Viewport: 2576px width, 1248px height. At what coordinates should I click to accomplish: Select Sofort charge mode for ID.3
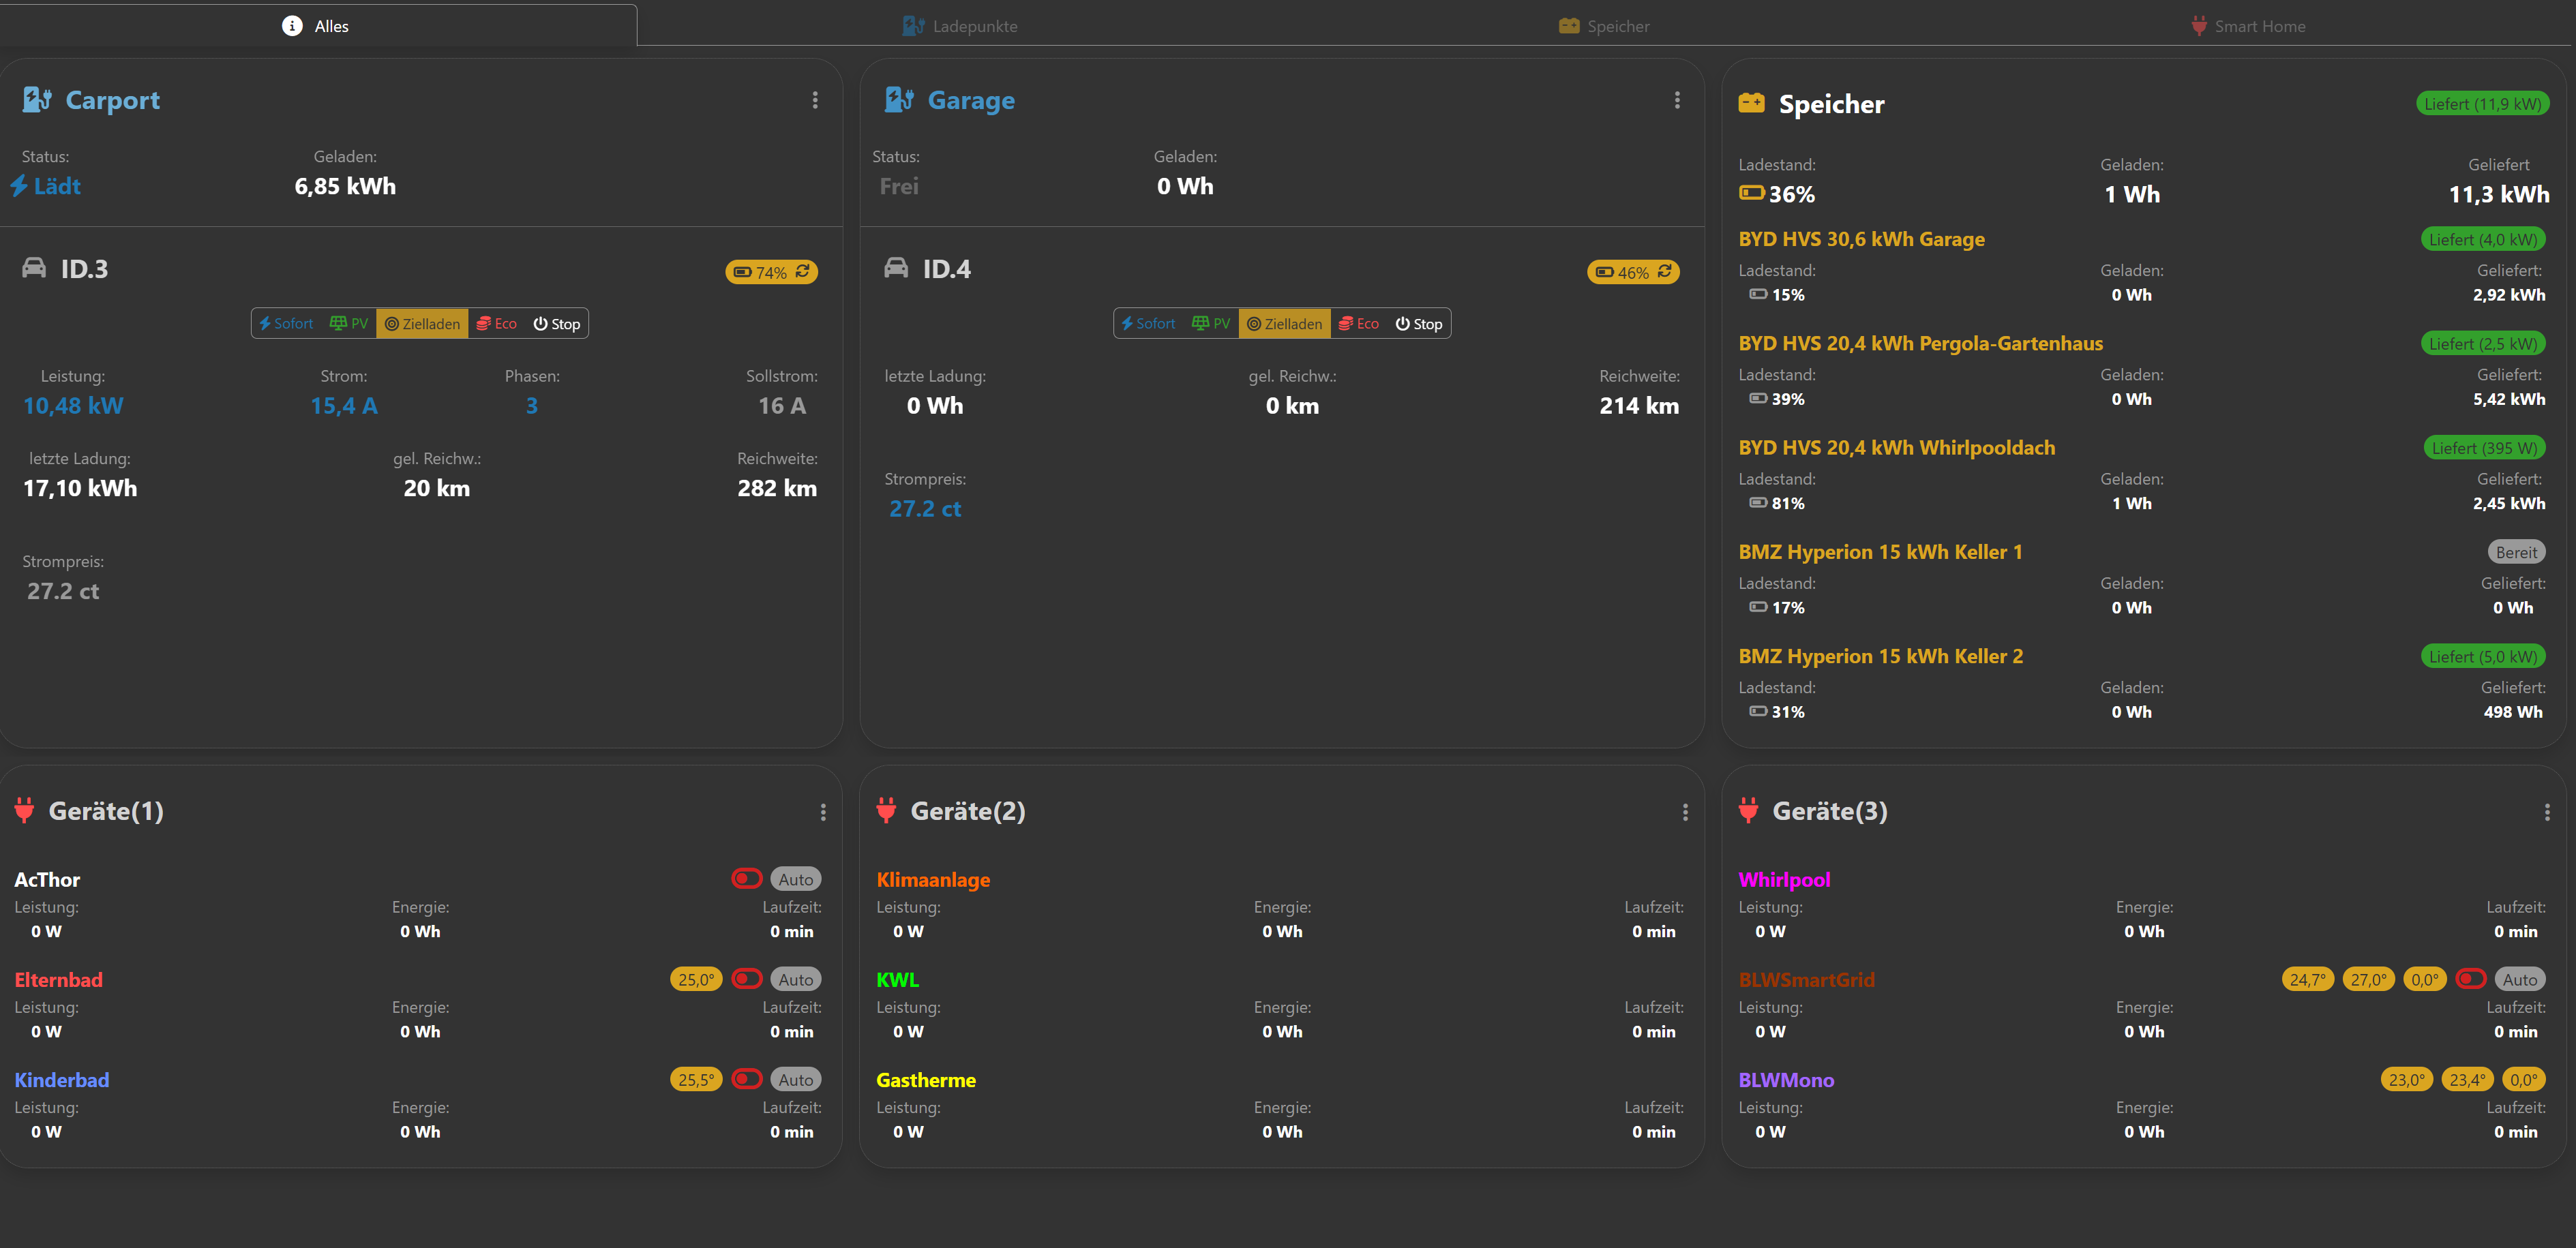286,324
